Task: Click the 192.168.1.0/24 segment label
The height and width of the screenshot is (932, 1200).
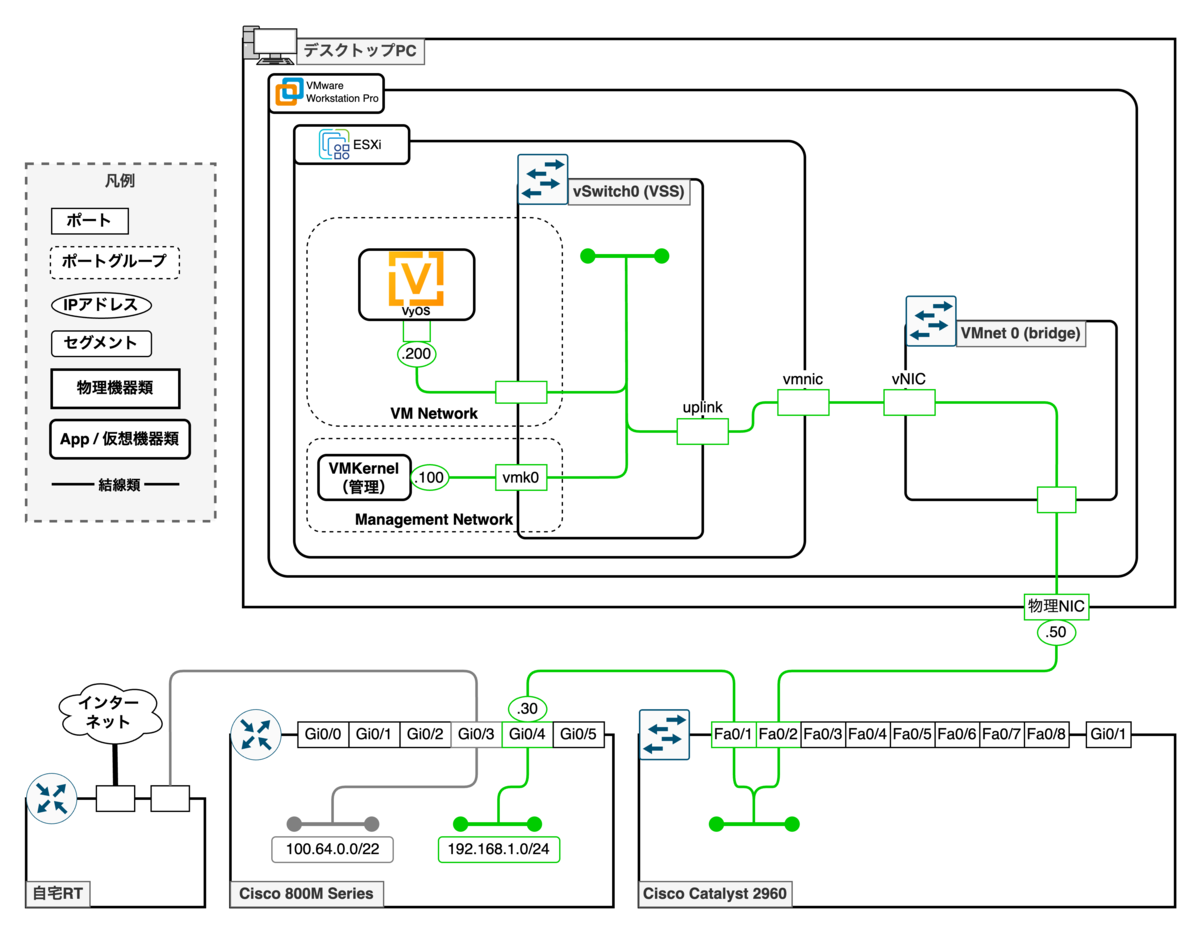Action: pos(497,850)
